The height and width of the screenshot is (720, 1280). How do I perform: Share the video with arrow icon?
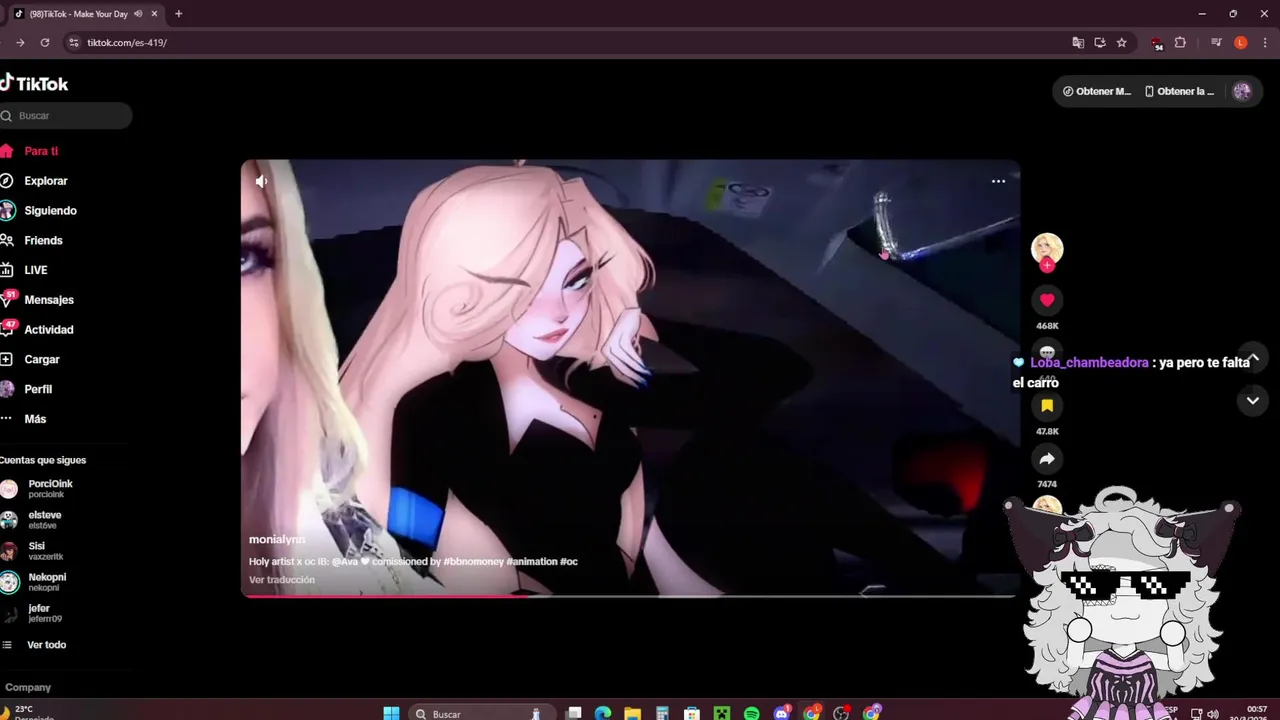coord(1047,459)
